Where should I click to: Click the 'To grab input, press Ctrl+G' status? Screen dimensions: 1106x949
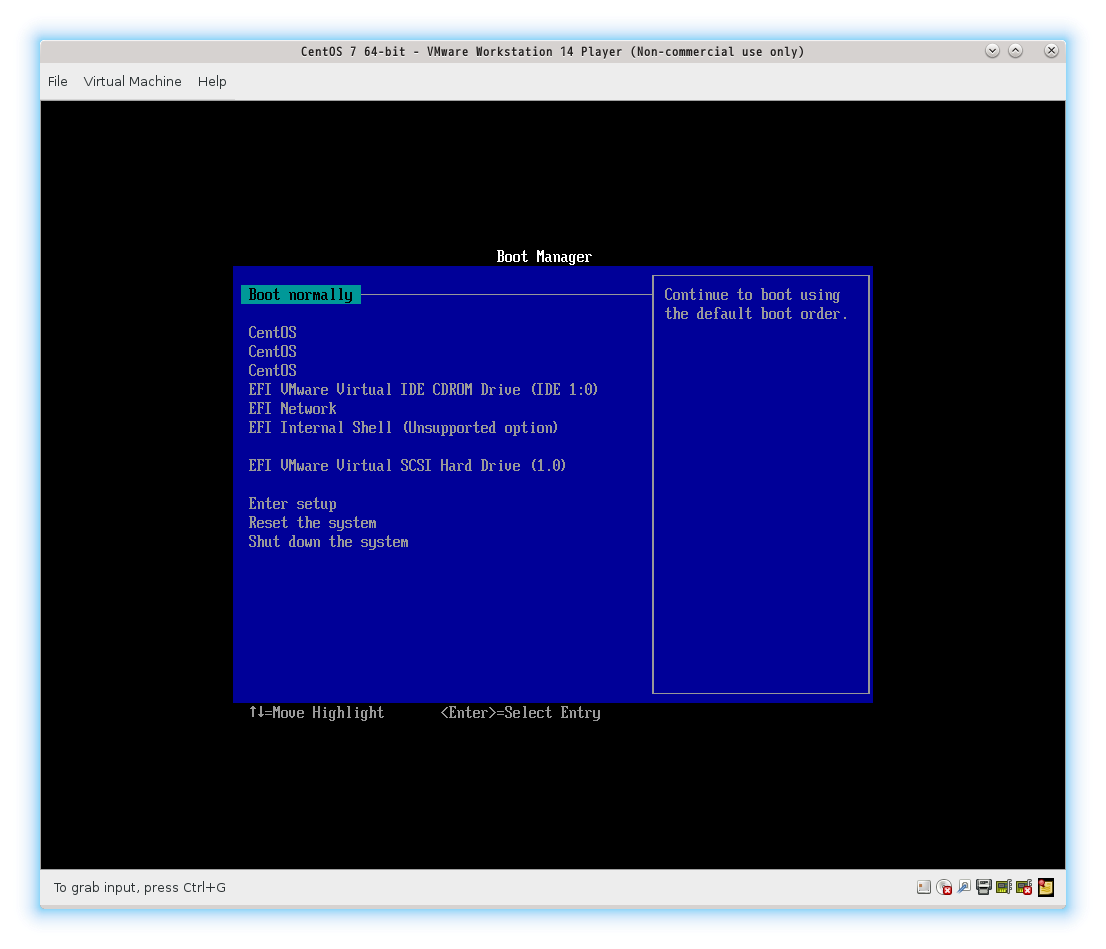[x=140, y=888]
